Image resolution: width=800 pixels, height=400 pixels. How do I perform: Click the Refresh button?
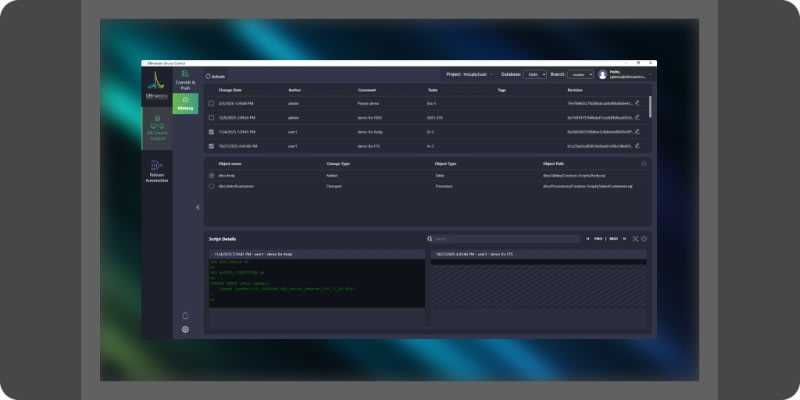click(215, 76)
